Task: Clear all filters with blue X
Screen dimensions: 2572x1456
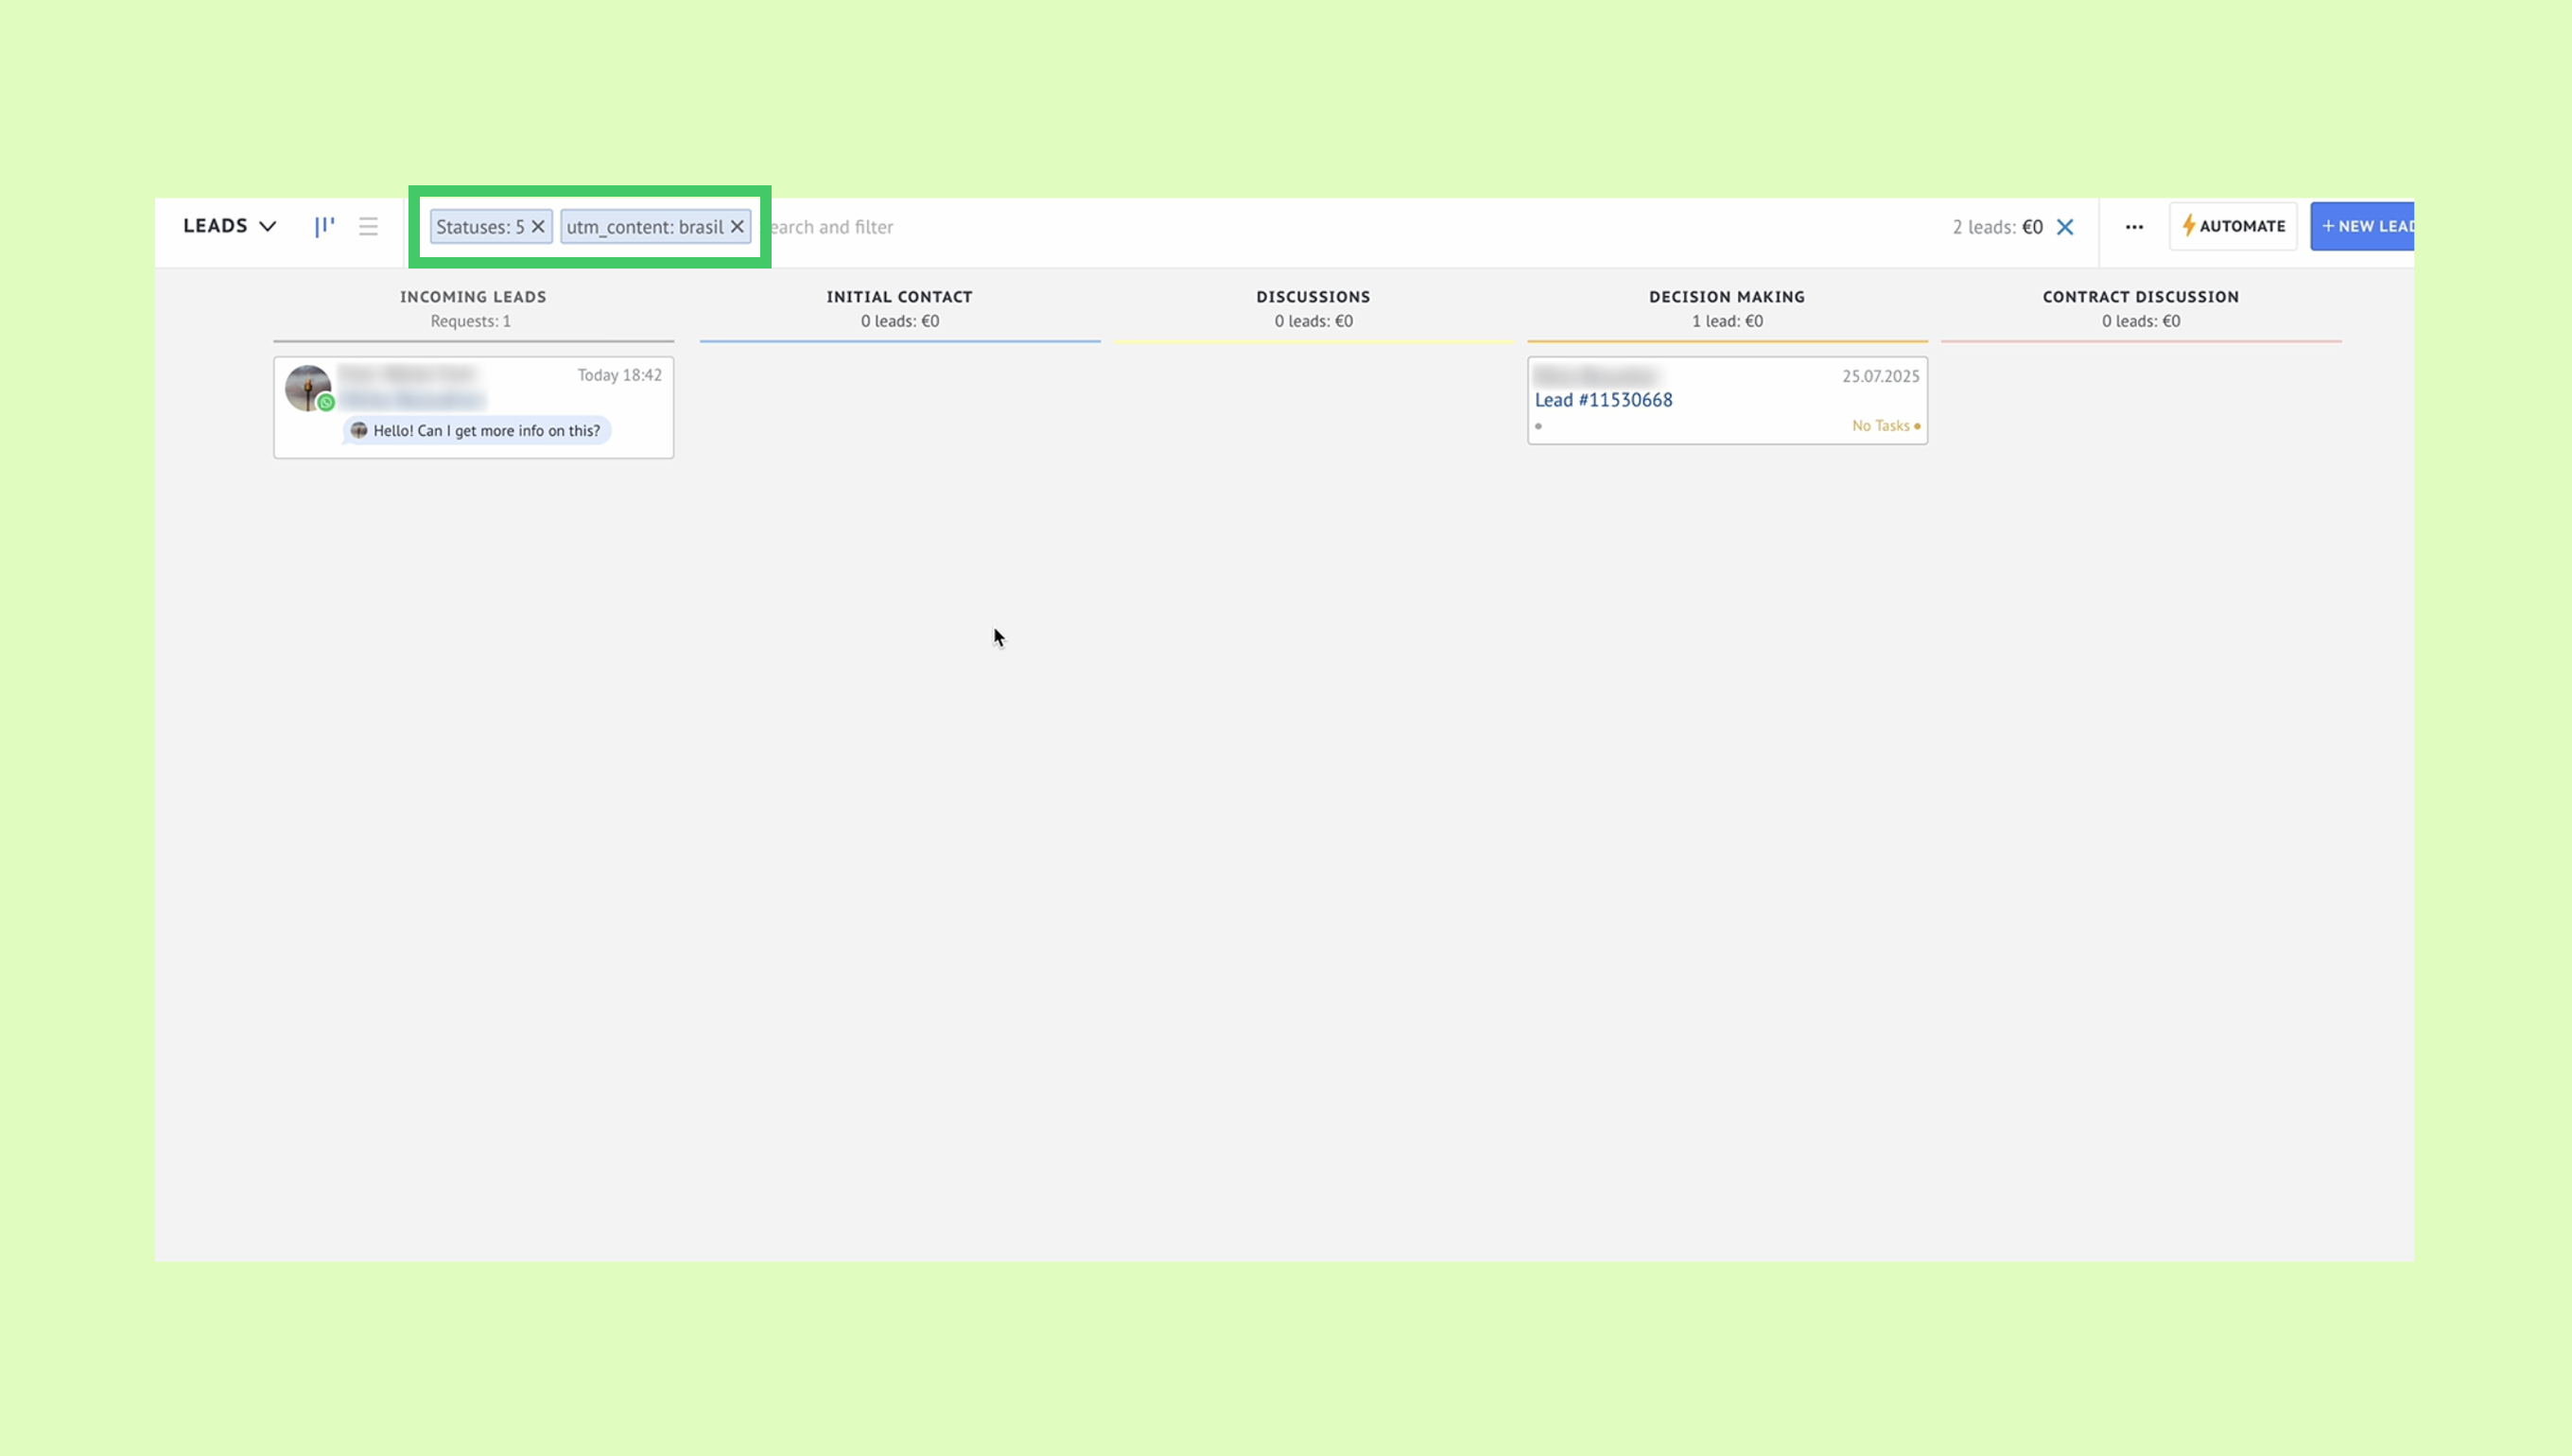Action: point(2065,227)
